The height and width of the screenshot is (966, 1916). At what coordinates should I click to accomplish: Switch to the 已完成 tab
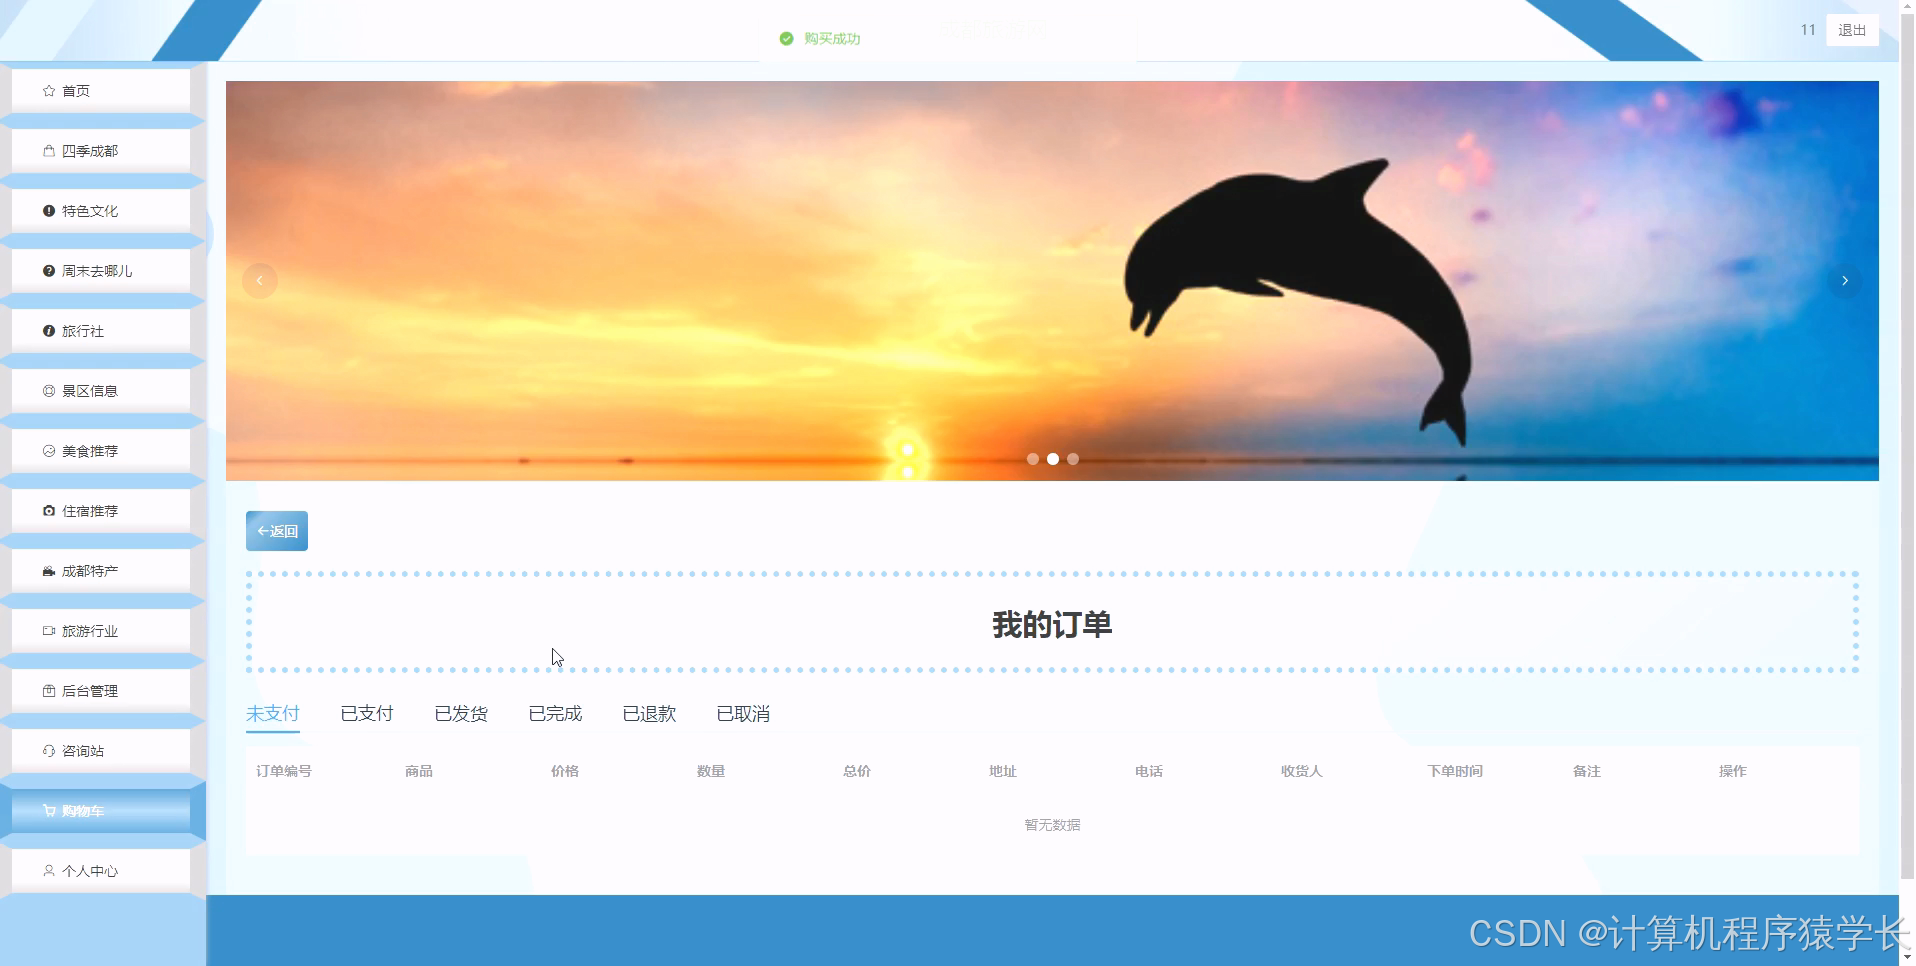tap(554, 713)
